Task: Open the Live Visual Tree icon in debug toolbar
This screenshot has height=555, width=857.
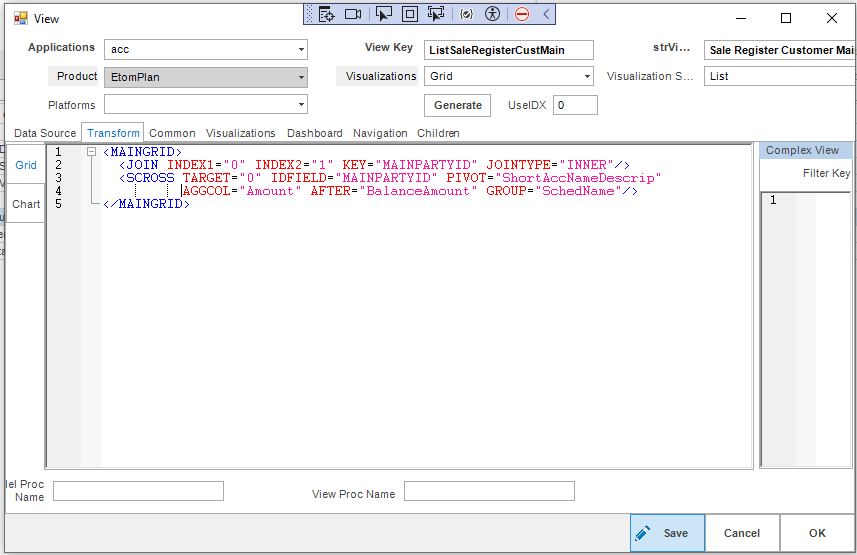Action: pyautogui.click(x=325, y=14)
